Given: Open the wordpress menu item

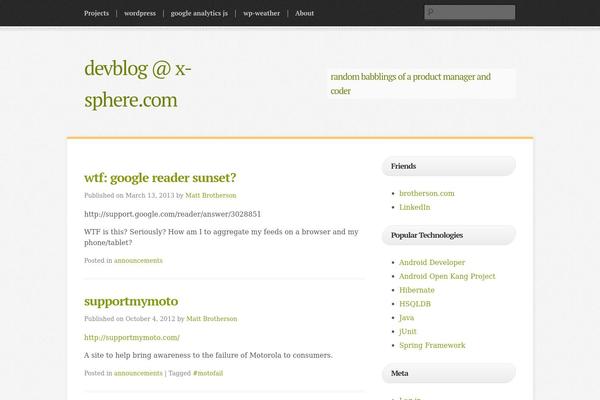Looking at the screenshot, I should pos(140,13).
